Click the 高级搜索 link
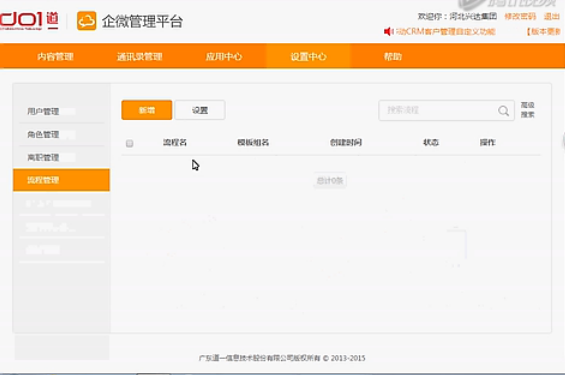The height and width of the screenshot is (375, 565). point(528,110)
